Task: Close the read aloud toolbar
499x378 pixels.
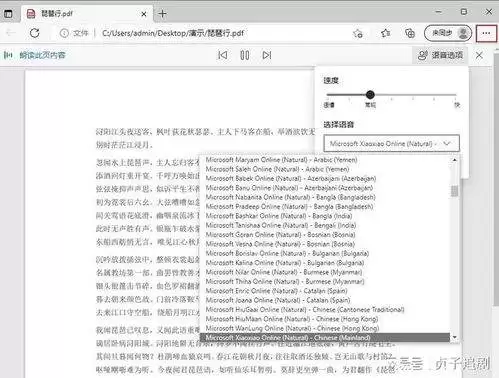Action: pos(479,55)
